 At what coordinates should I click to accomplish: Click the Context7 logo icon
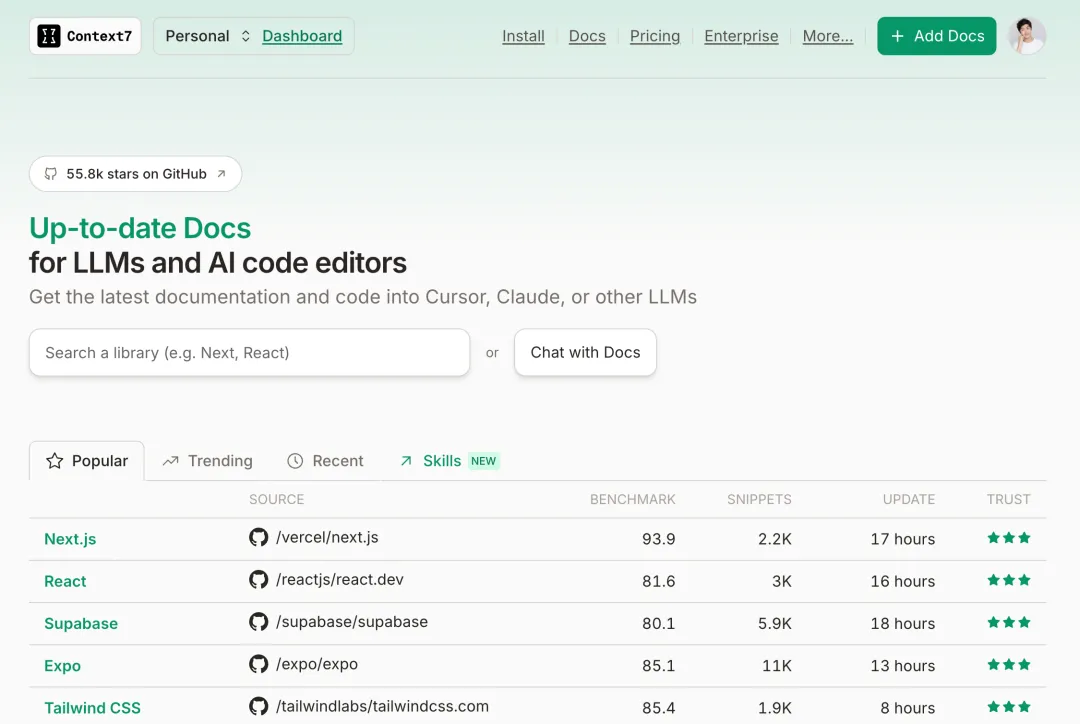(x=48, y=36)
